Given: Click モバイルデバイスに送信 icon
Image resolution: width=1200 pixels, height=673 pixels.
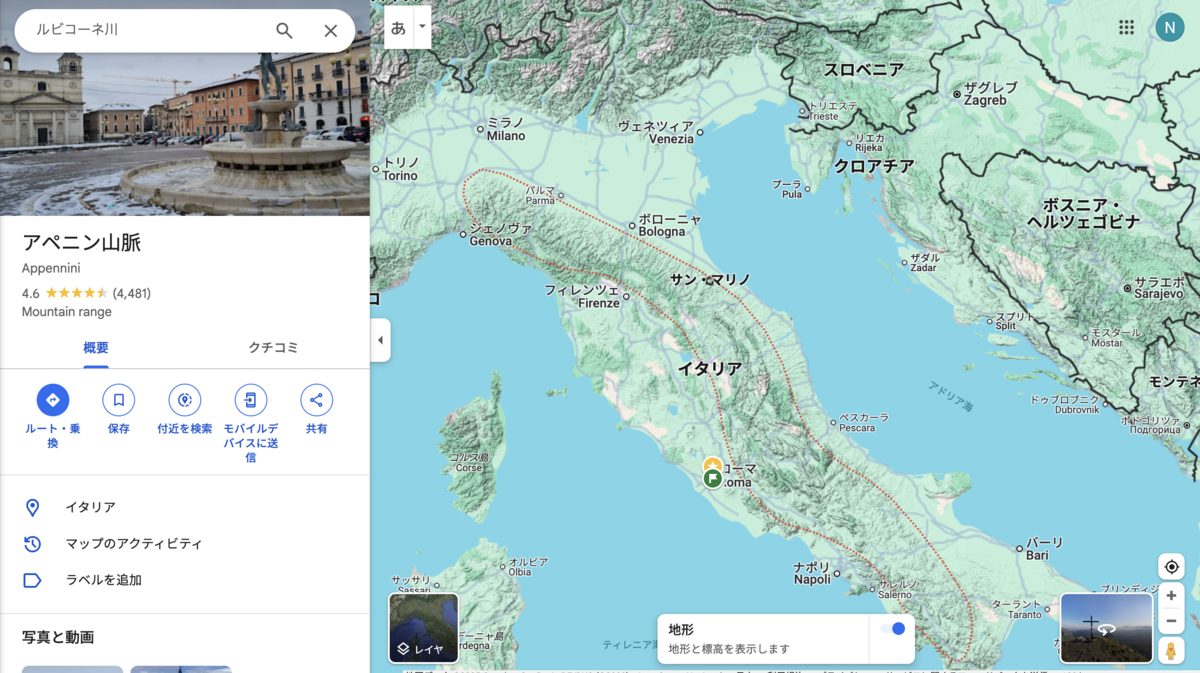Looking at the screenshot, I should click(x=250, y=400).
